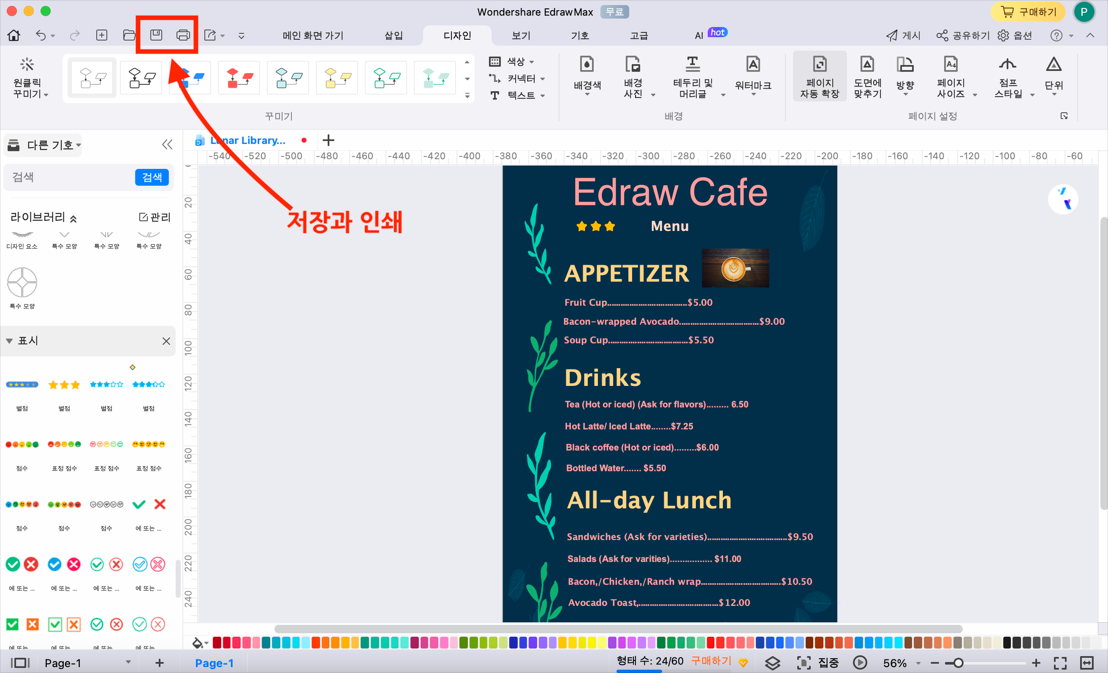
Task: Click the blue 검색 search button
Action: pos(152,177)
